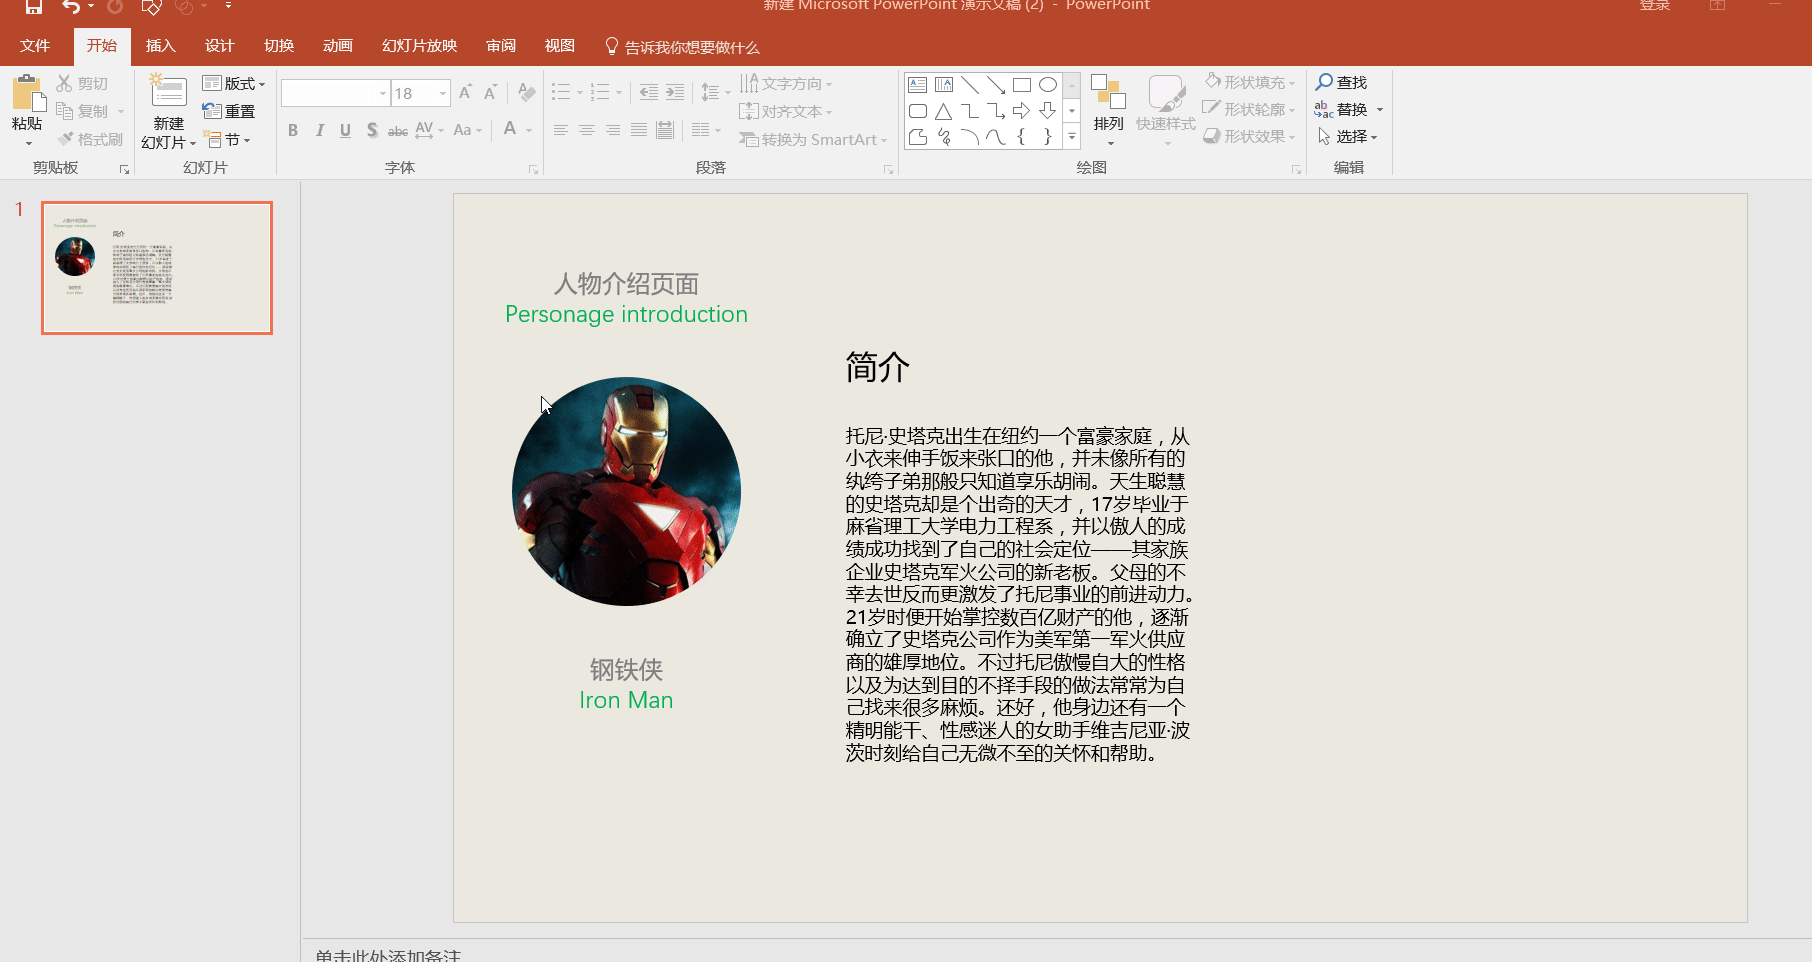Decrease font size with the small A icon
This screenshot has height=962, width=1812.
coord(490,93)
